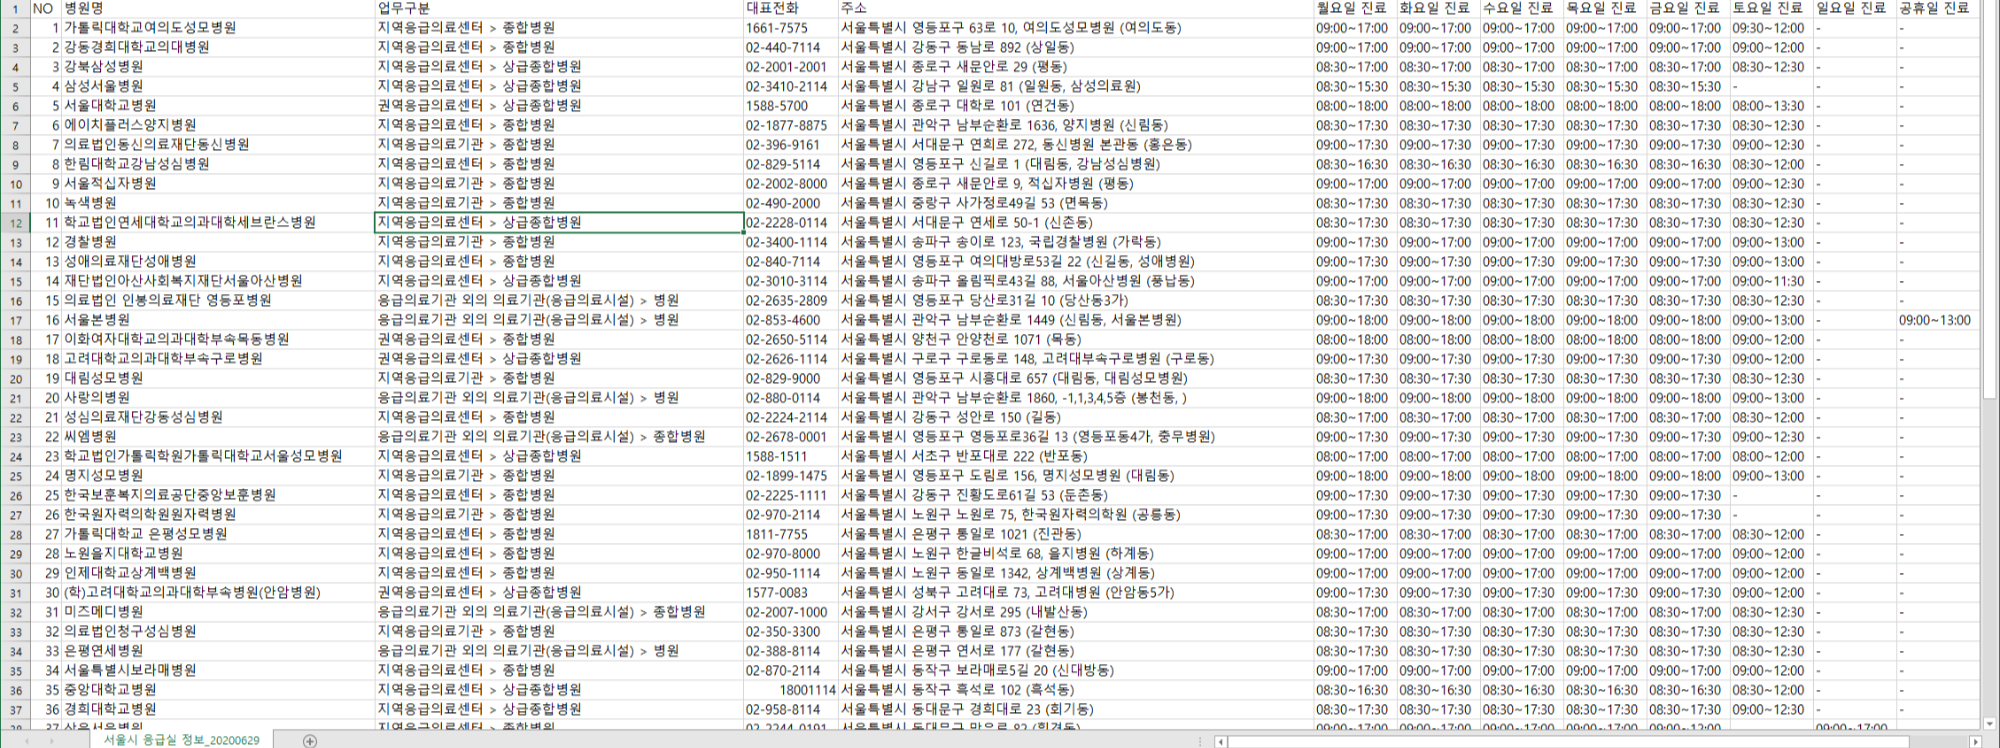Select address 서울특별시 양천구 안양천로 1071 (목동)

coord(1075,339)
